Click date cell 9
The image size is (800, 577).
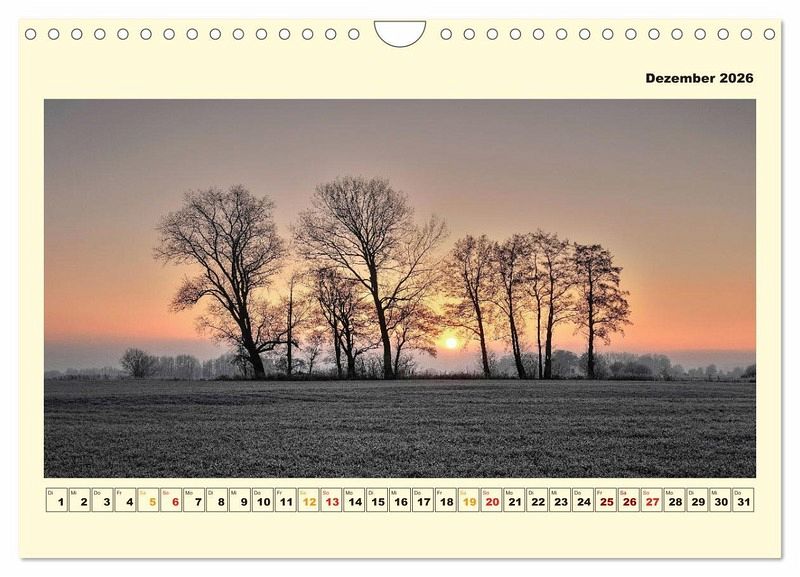coord(240,500)
